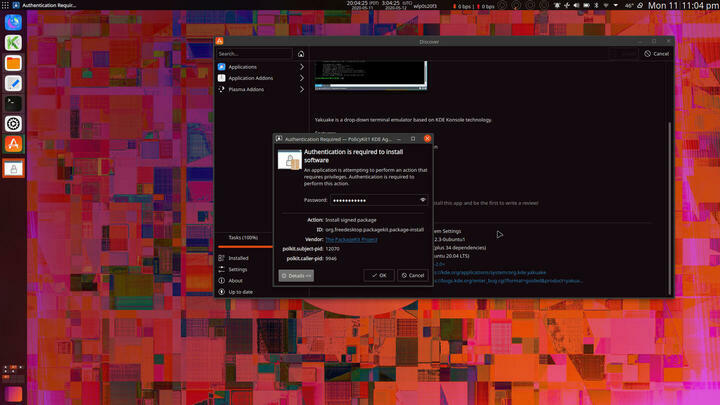Expand the Plasma Addons chevron arrow

coord(302,90)
